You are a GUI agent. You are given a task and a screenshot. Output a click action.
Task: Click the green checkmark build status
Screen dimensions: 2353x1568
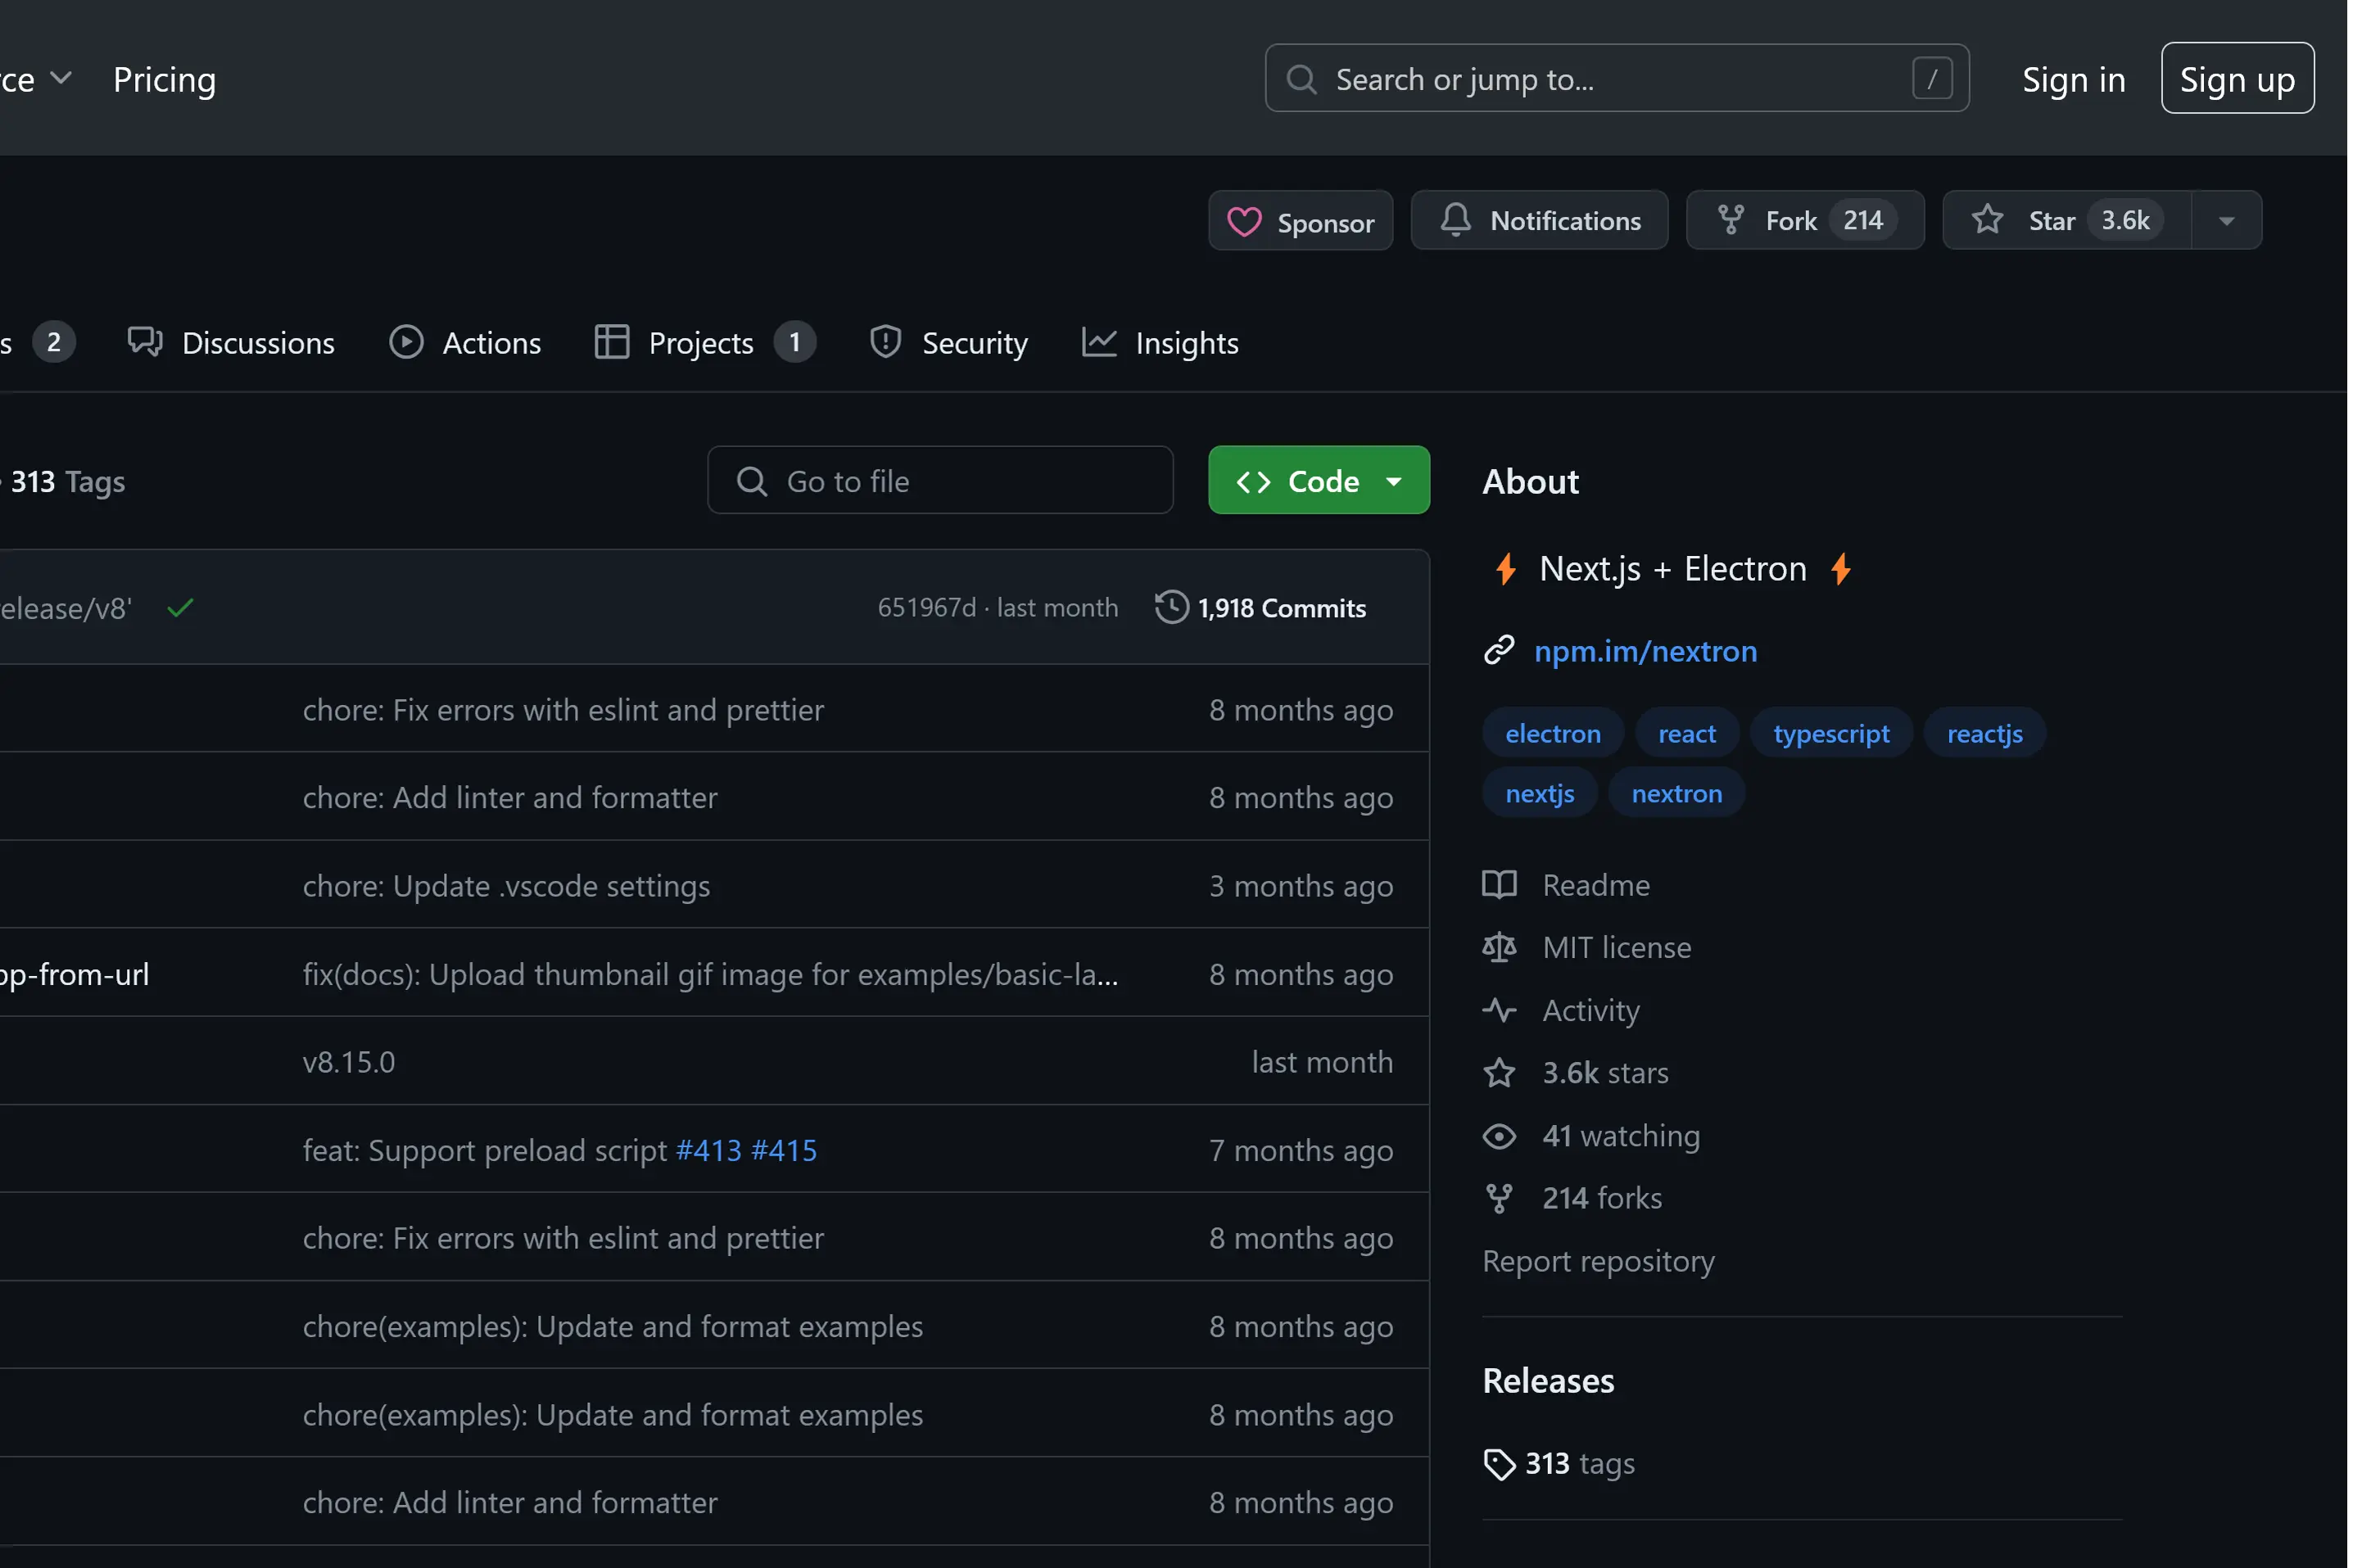coord(180,607)
